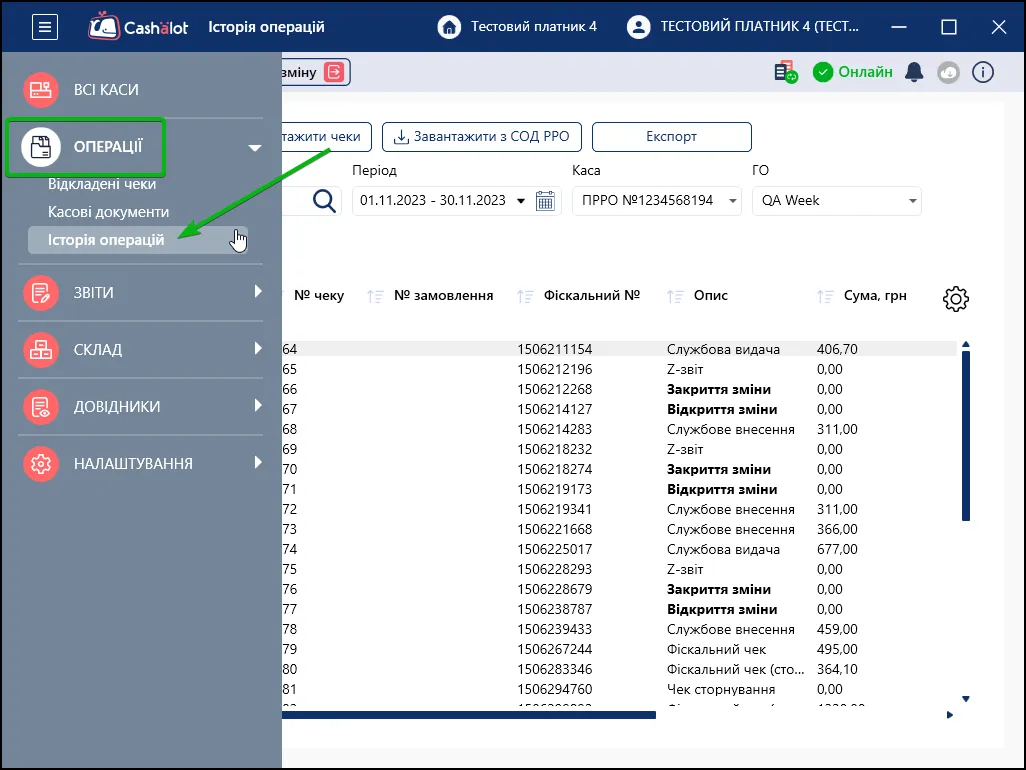Open the hamburger menu icon
The height and width of the screenshot is (770, 1026).
click(44, 27)
